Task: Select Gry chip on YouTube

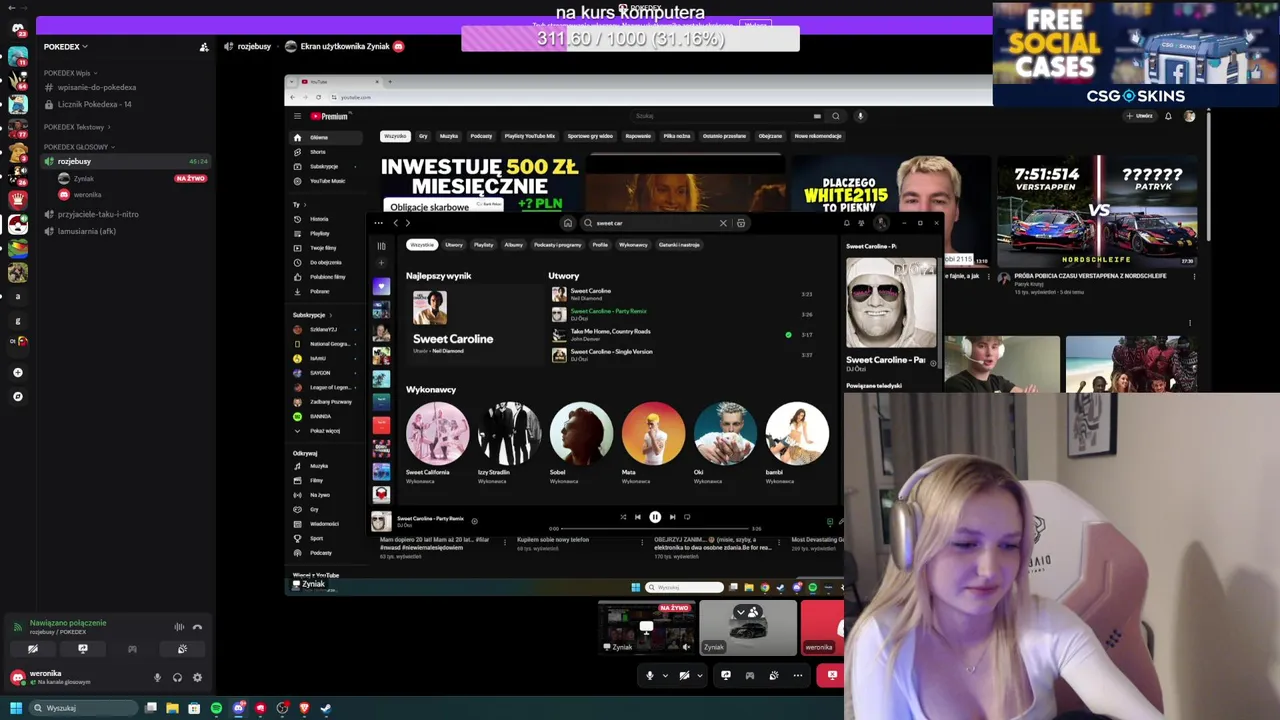Action: tap(423, 136)
